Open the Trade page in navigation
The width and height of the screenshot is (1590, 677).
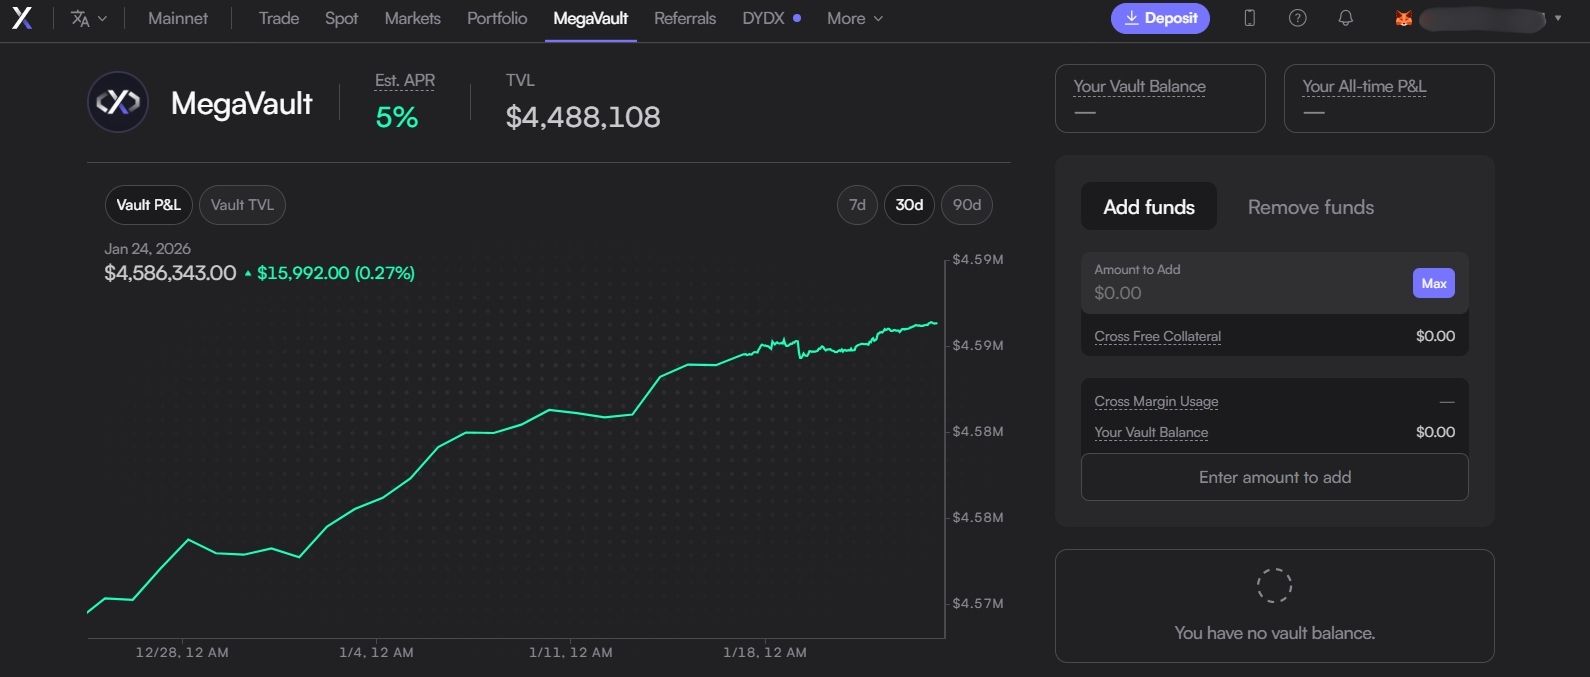click(x=278, y=18)
